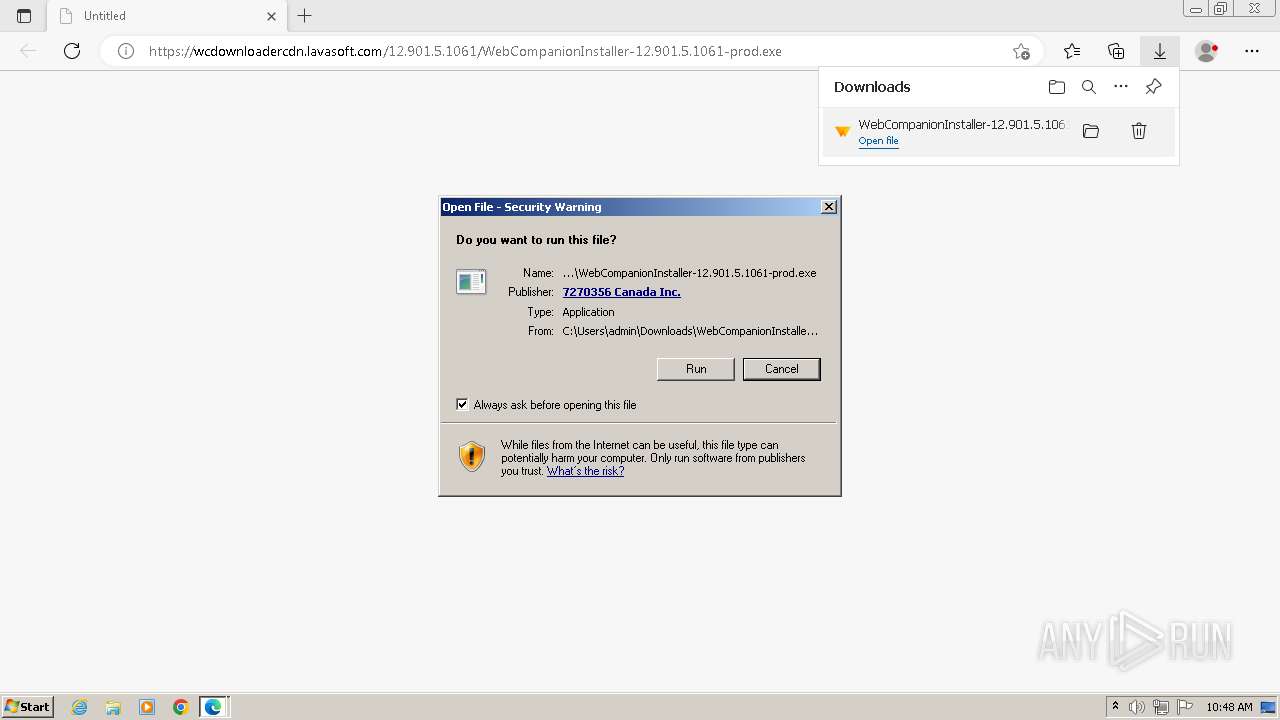Go back with the back arrow
1280x720 pixels.
28,51
